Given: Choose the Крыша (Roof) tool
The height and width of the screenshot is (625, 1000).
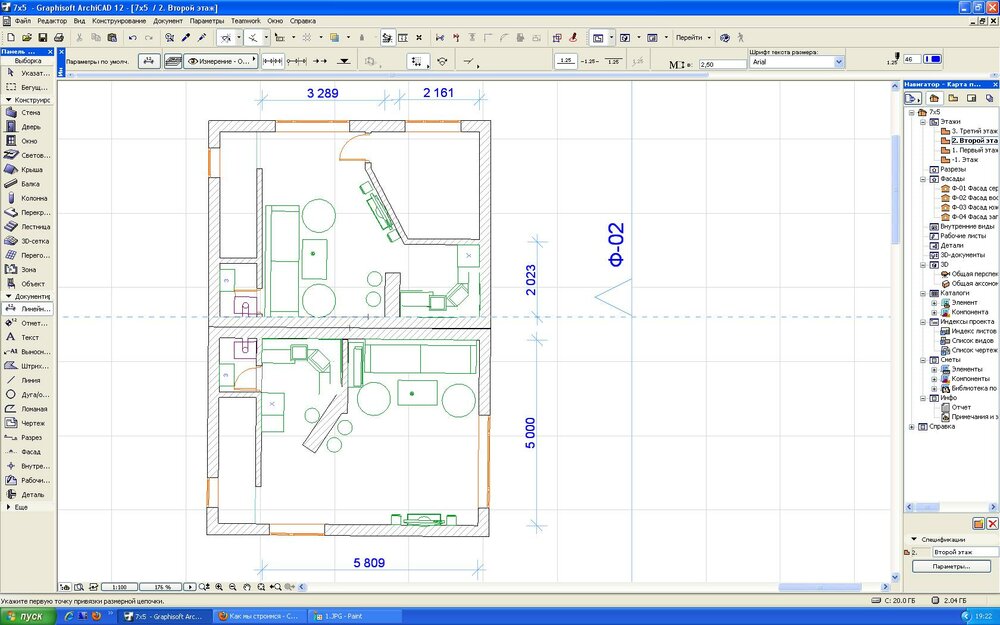Looking at the screenshot, I should pyautogui.click(x=30, y=170).
